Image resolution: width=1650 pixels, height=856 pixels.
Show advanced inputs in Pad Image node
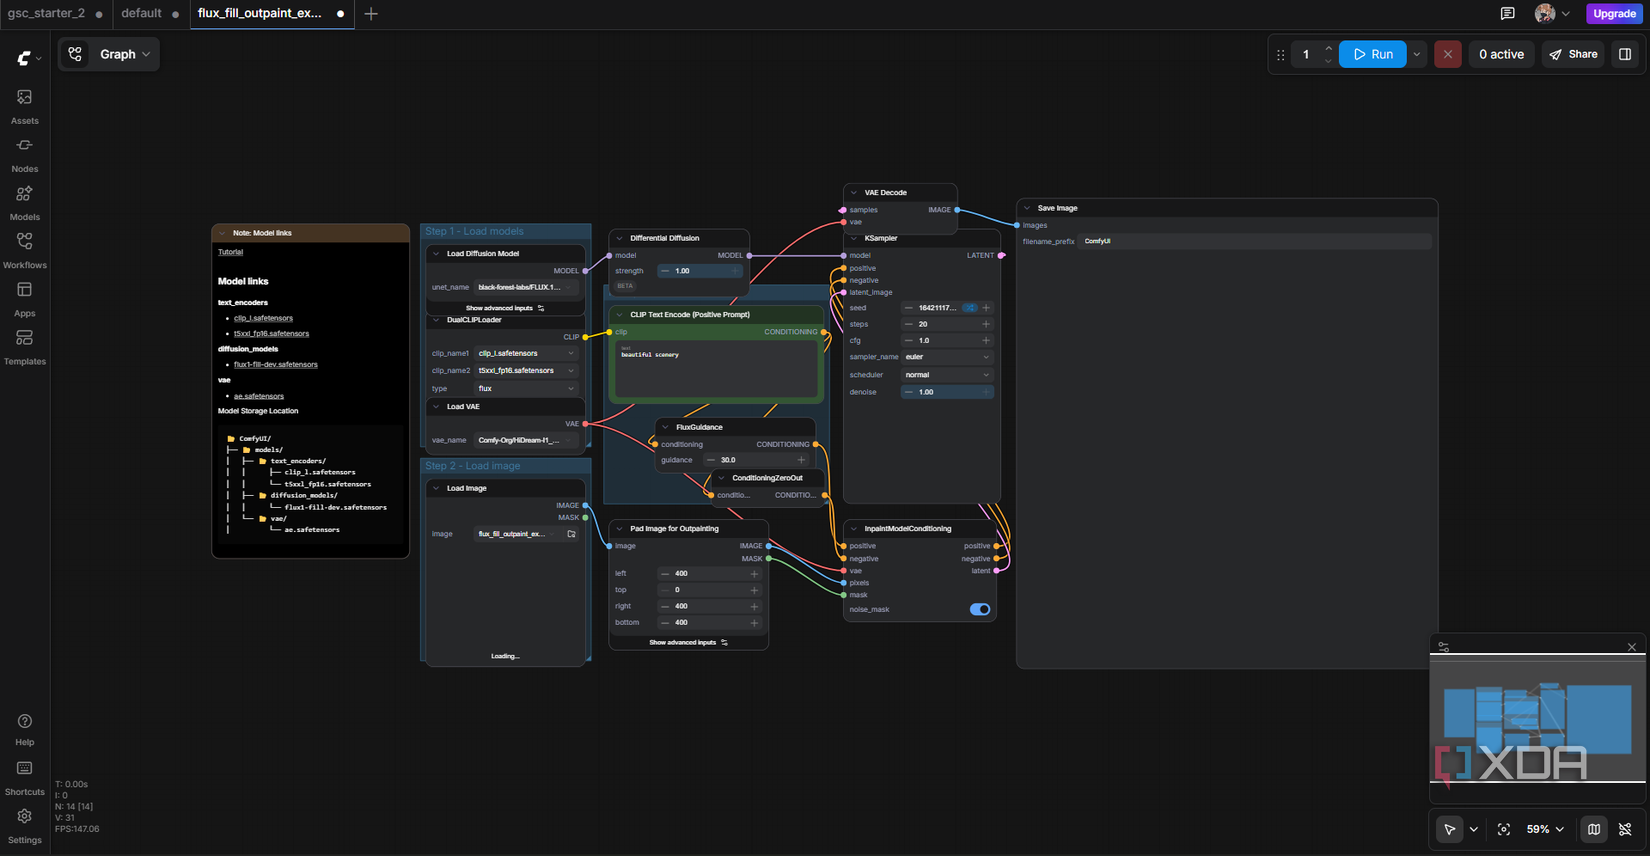point(688,642)
